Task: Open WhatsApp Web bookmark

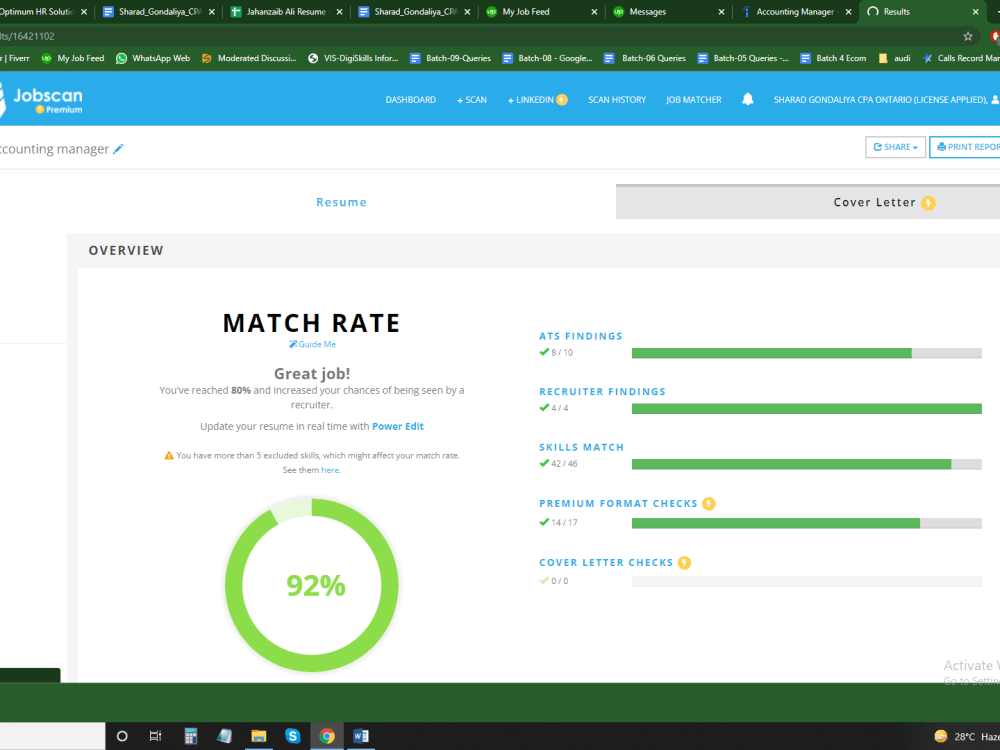Action: click(x=153, y=58)
